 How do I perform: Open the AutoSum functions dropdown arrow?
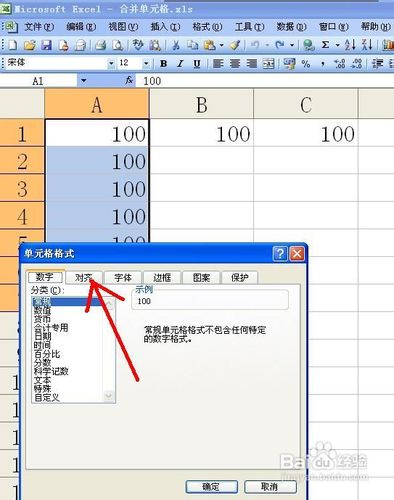337,45
